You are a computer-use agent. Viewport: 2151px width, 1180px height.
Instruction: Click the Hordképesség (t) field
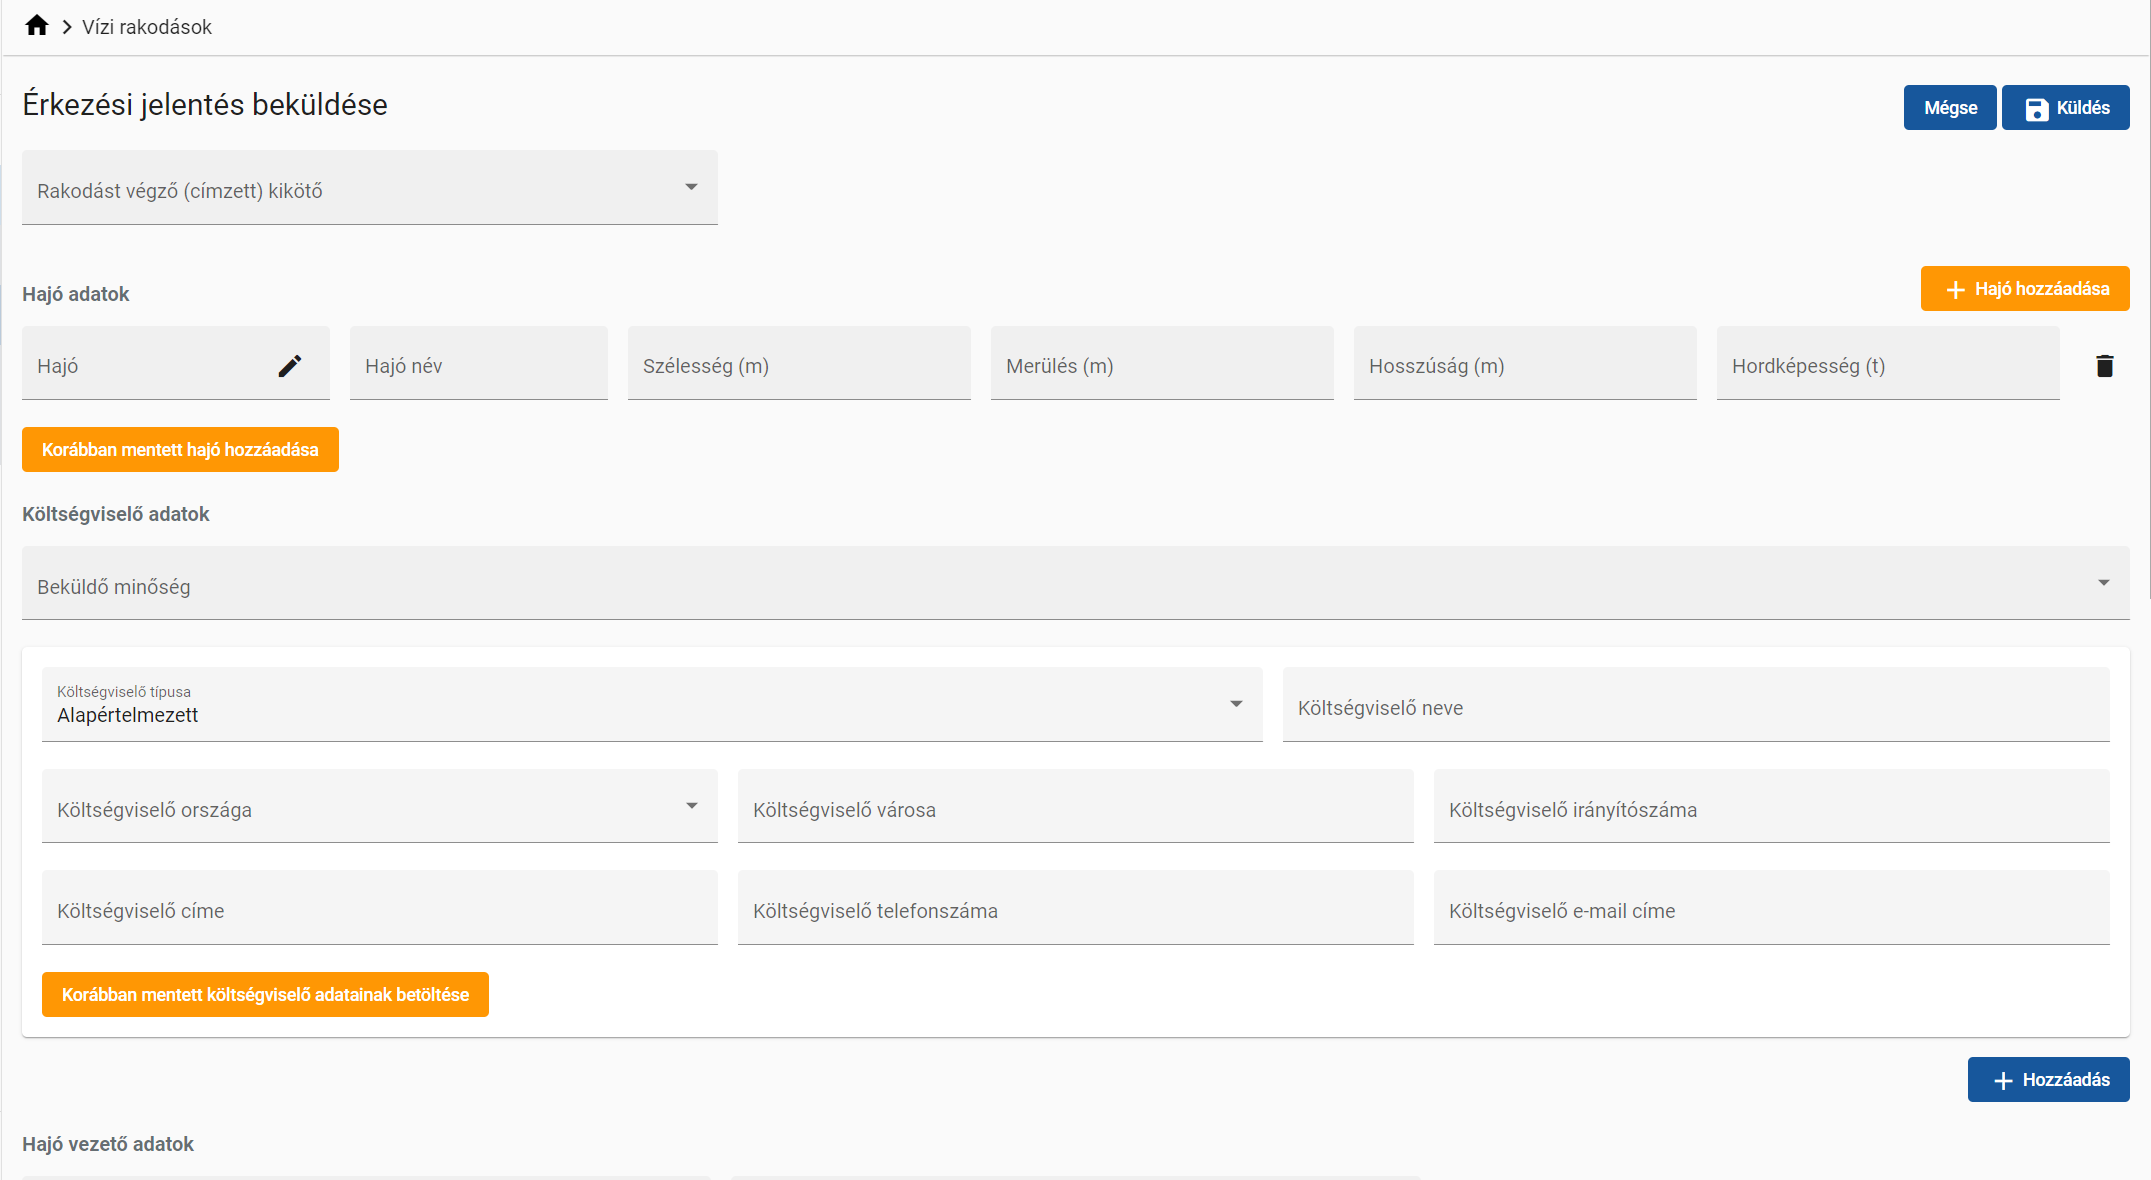tap(1887, 365)
